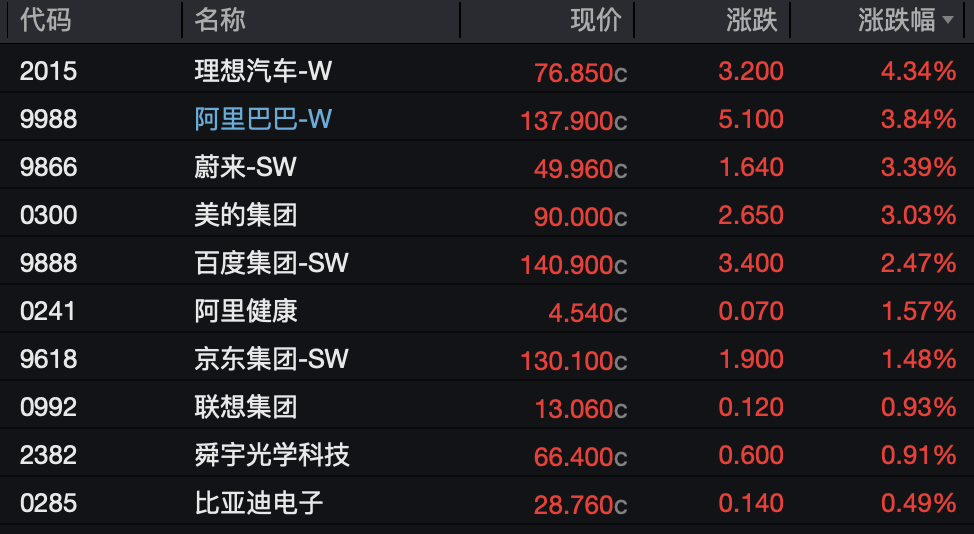Screen dimensions: 974x534
Task: Sort table by 名称 column header
Action: [x=220, y=20]
